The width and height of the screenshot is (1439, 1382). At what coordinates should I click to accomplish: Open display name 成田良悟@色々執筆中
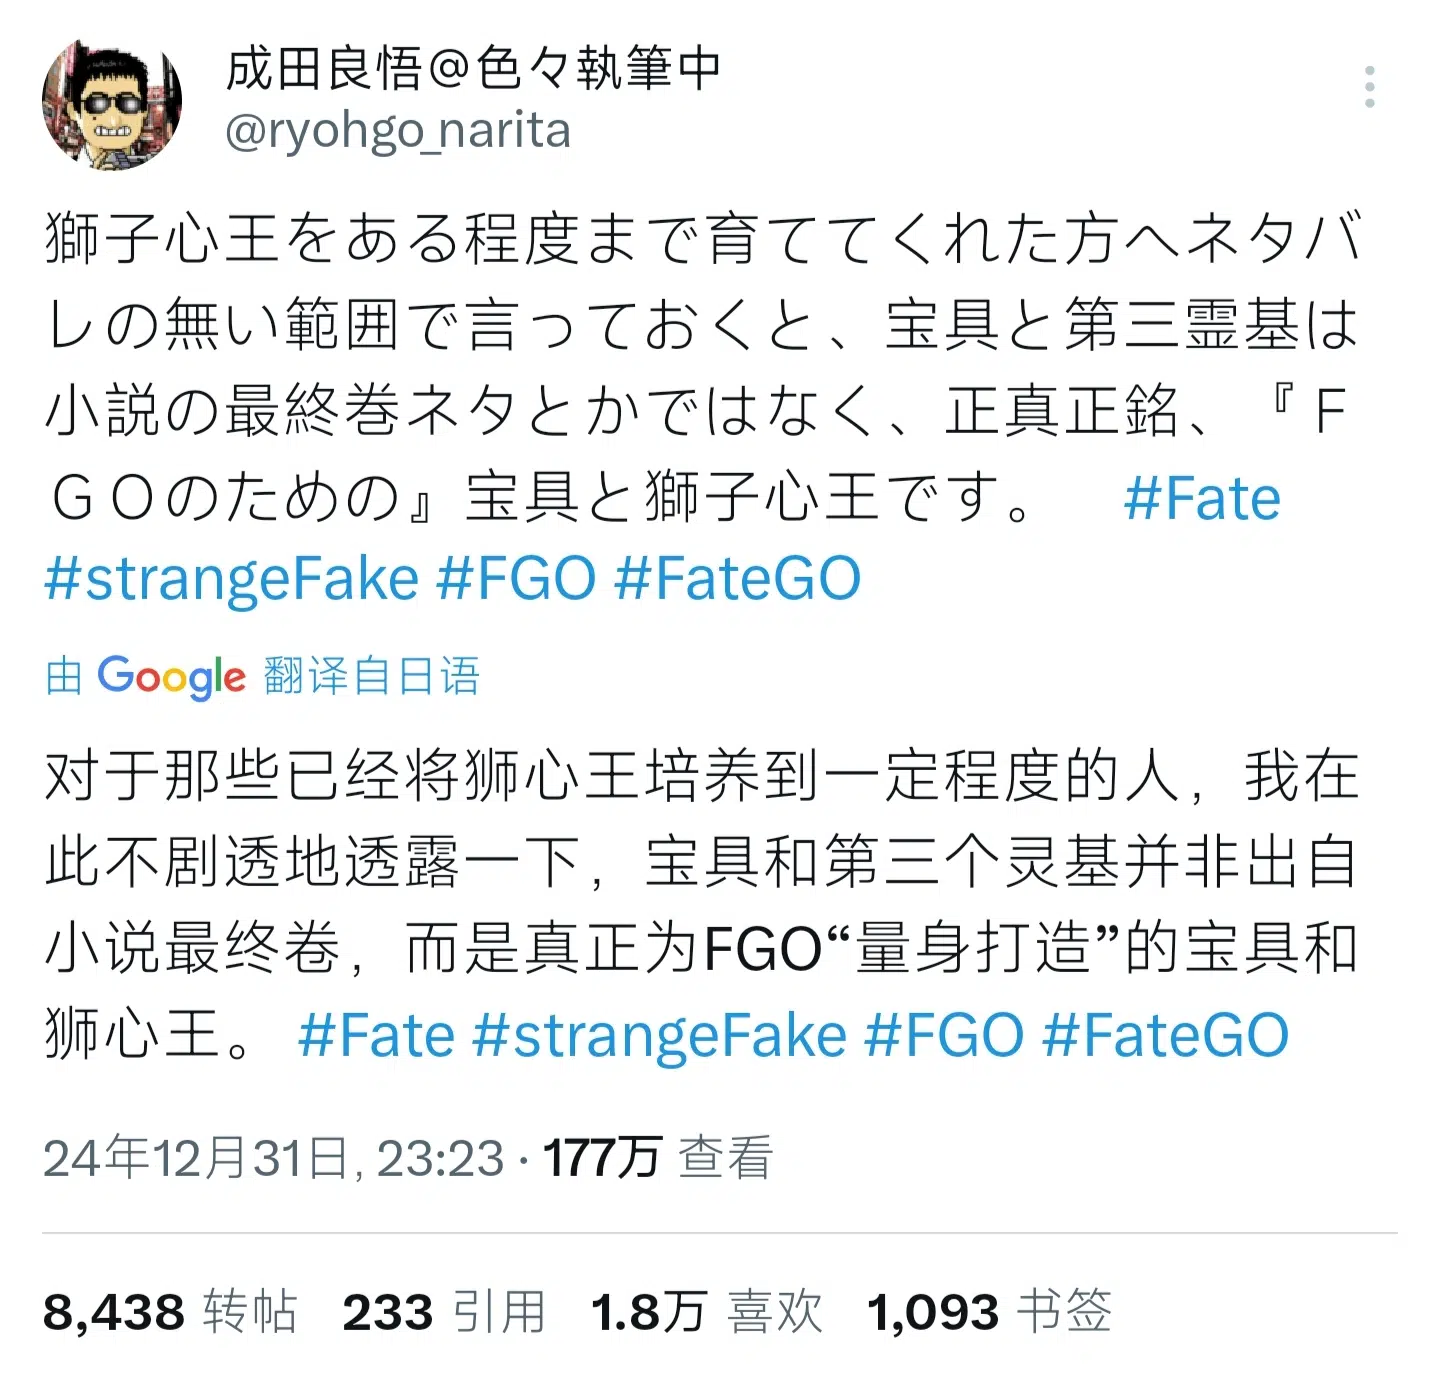point(472,69)
